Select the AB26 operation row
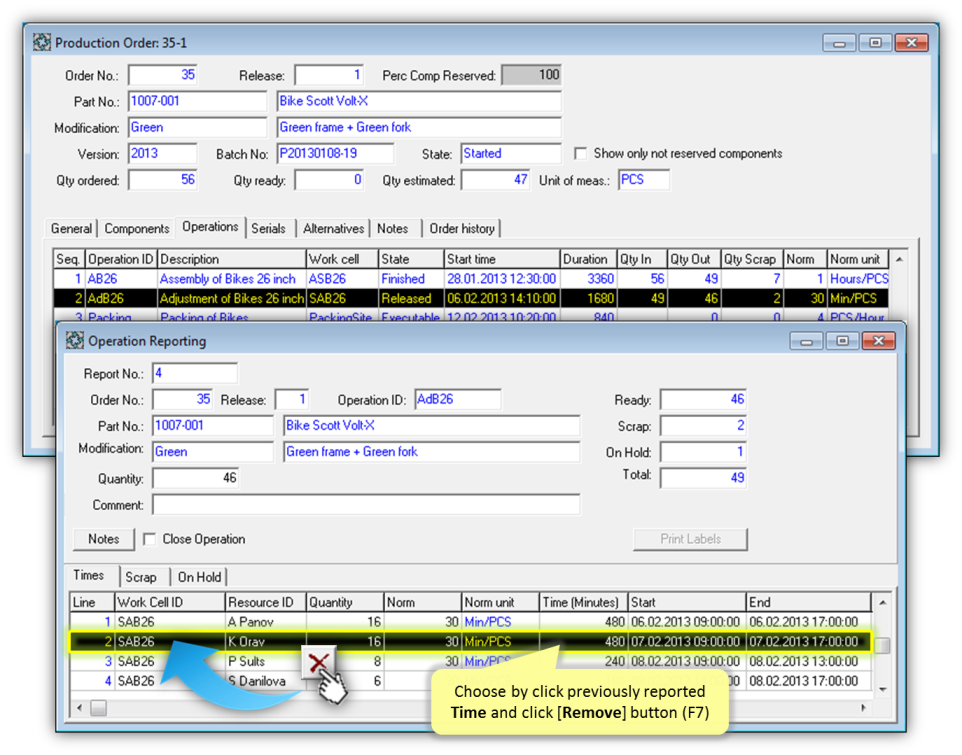The height and width of the screenshot is (755, 962). point(471,278)
